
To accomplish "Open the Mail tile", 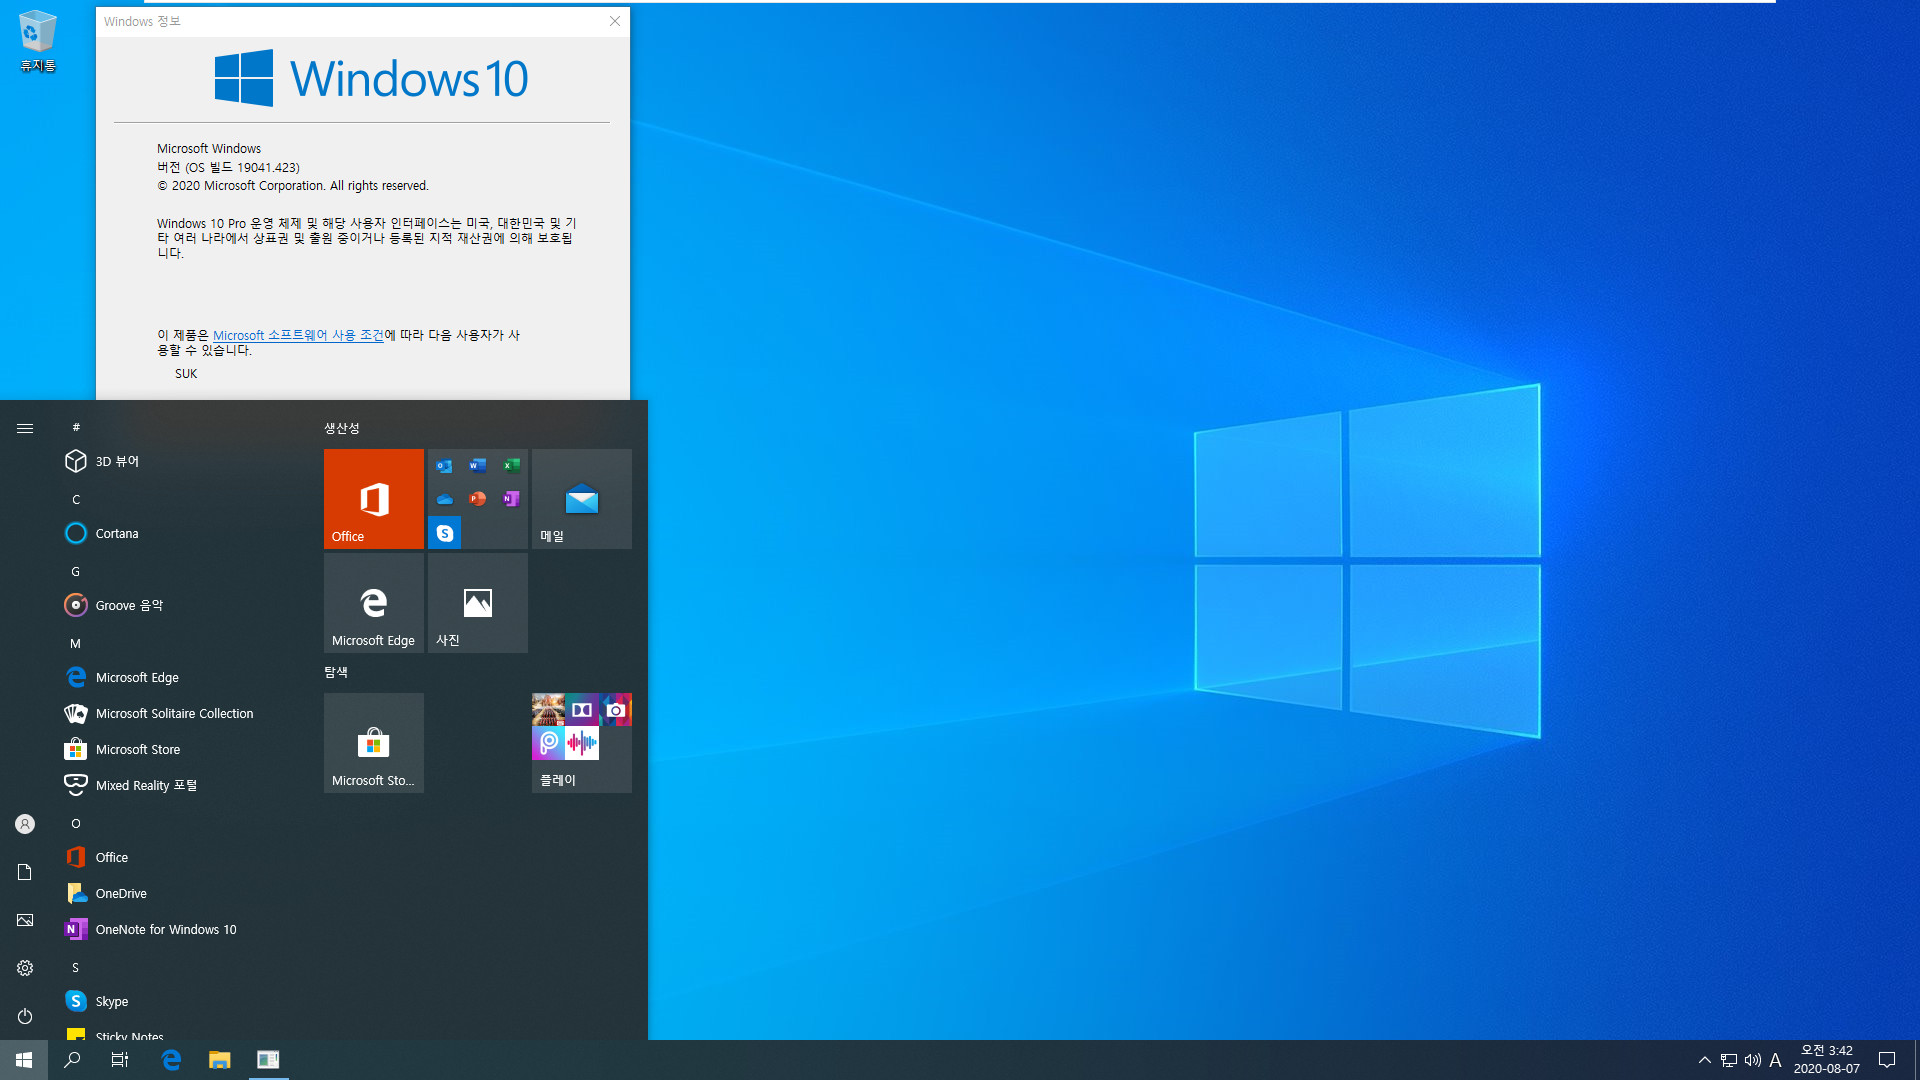I will click(581, 498).
